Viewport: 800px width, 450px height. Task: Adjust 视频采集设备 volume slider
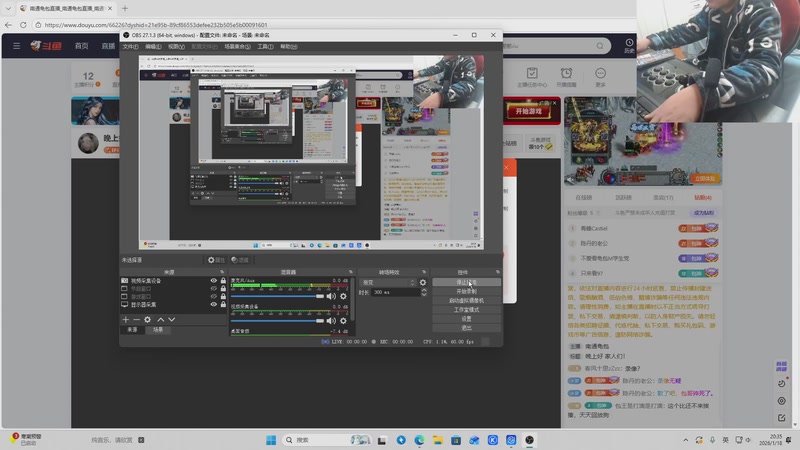(x=277, y=321)
